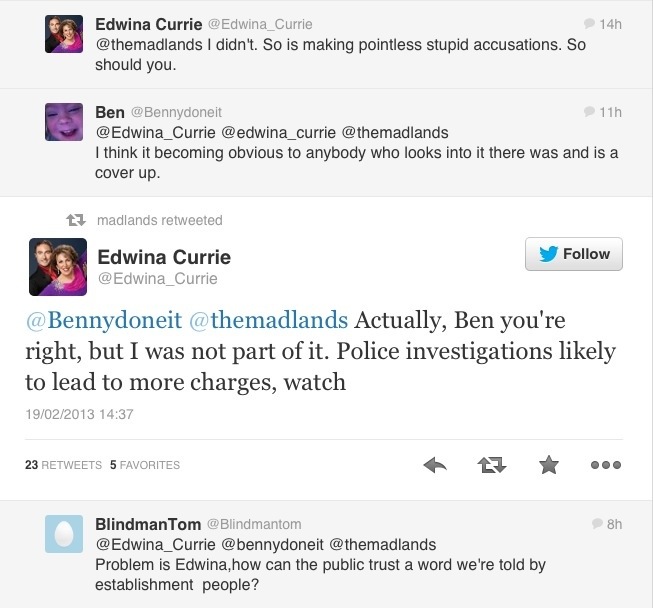Viewport: 653px width, 608px height.
Task: Open Edwina Currie's large profile picture
Action: click(x=58, y=267)
